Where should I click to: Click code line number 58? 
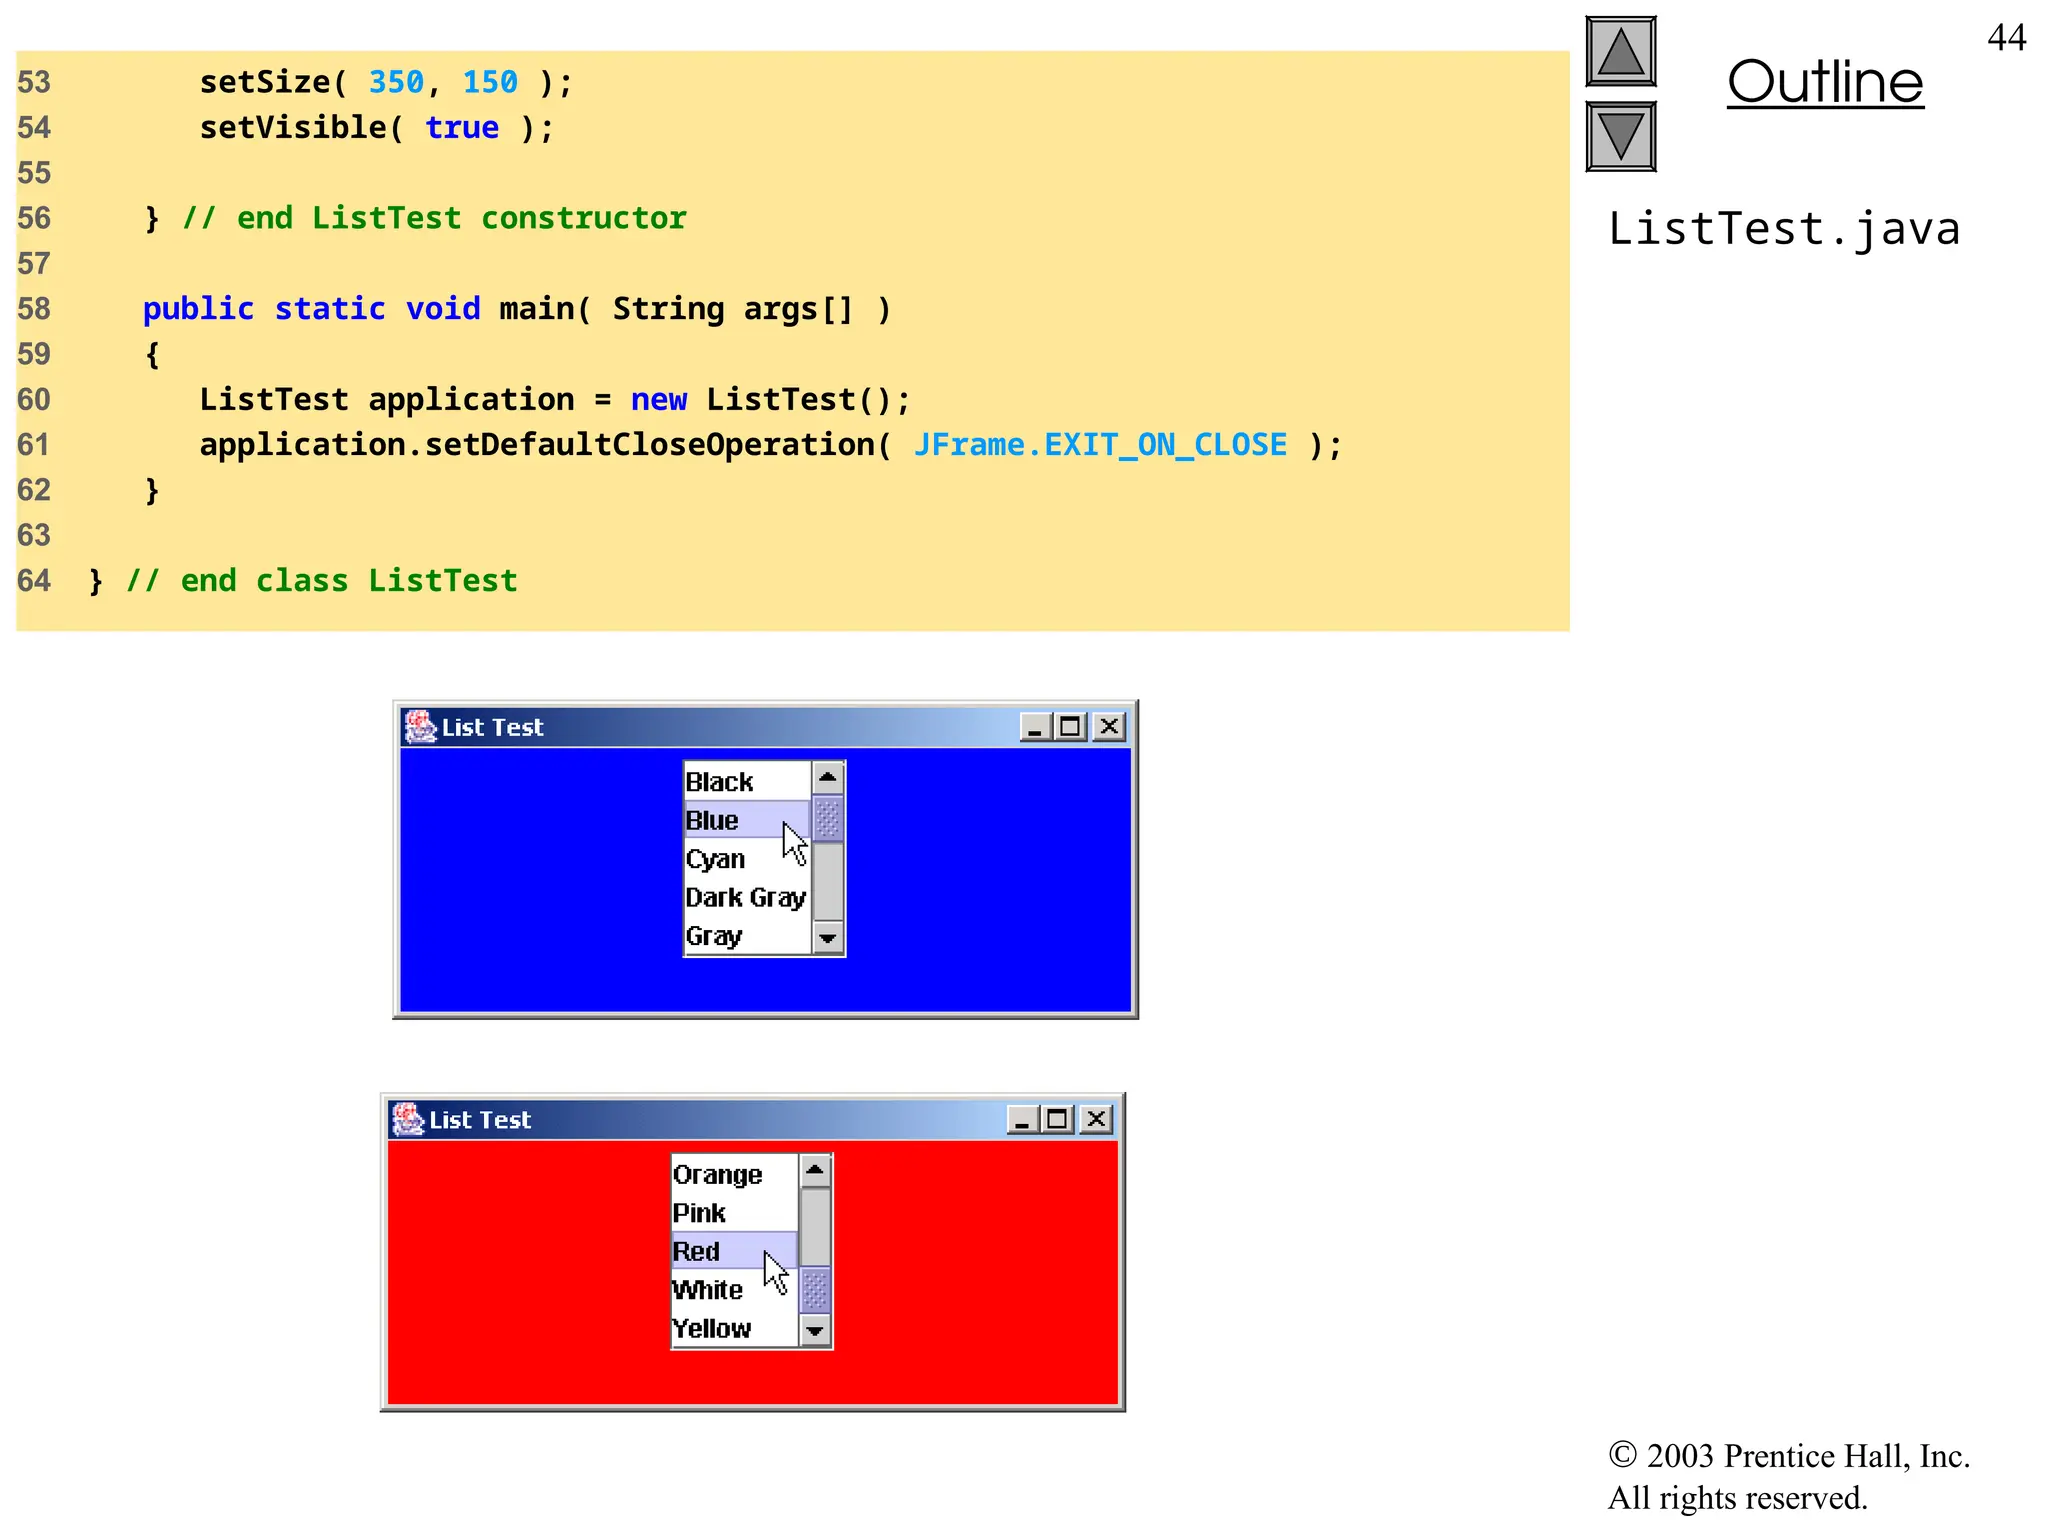tap(34, 309)
